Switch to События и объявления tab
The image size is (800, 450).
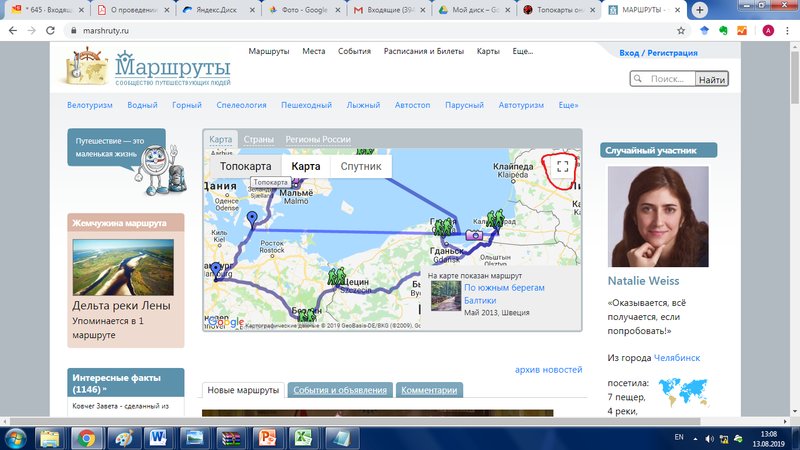tap(340, 391)
